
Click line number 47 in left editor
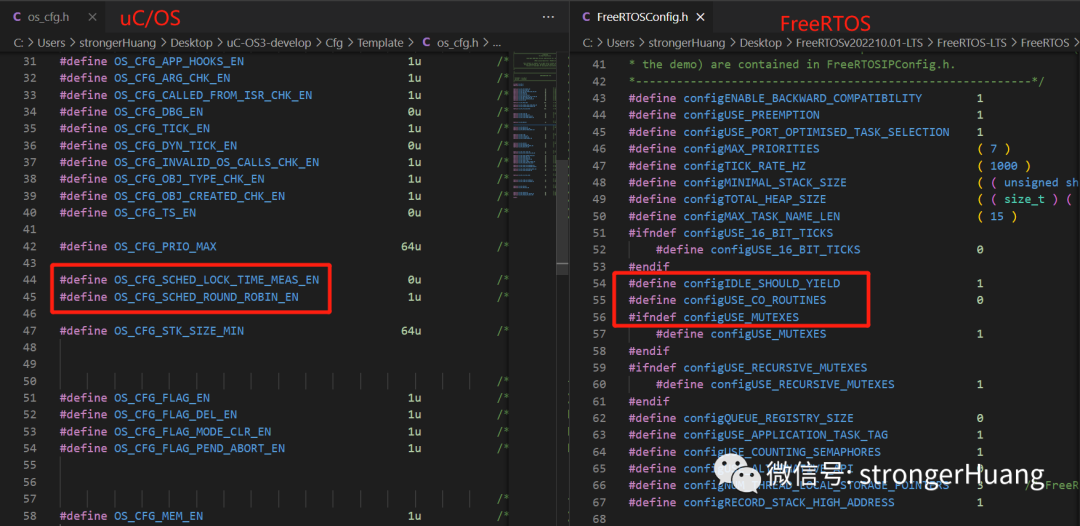(x=30, y=331)
